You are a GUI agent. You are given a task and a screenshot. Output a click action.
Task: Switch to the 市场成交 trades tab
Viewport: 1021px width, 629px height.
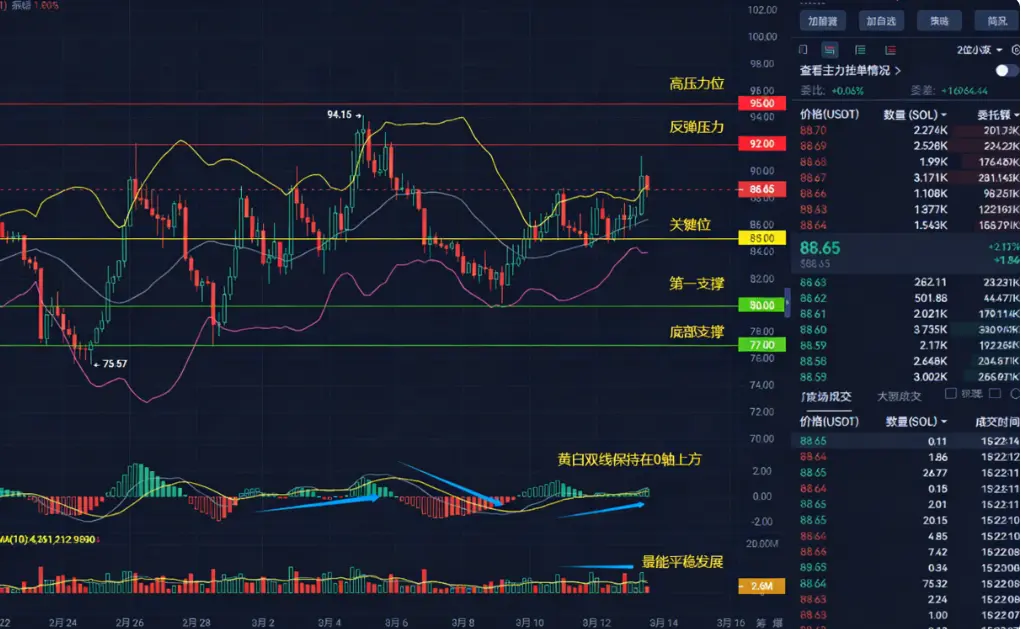(826, 396)
